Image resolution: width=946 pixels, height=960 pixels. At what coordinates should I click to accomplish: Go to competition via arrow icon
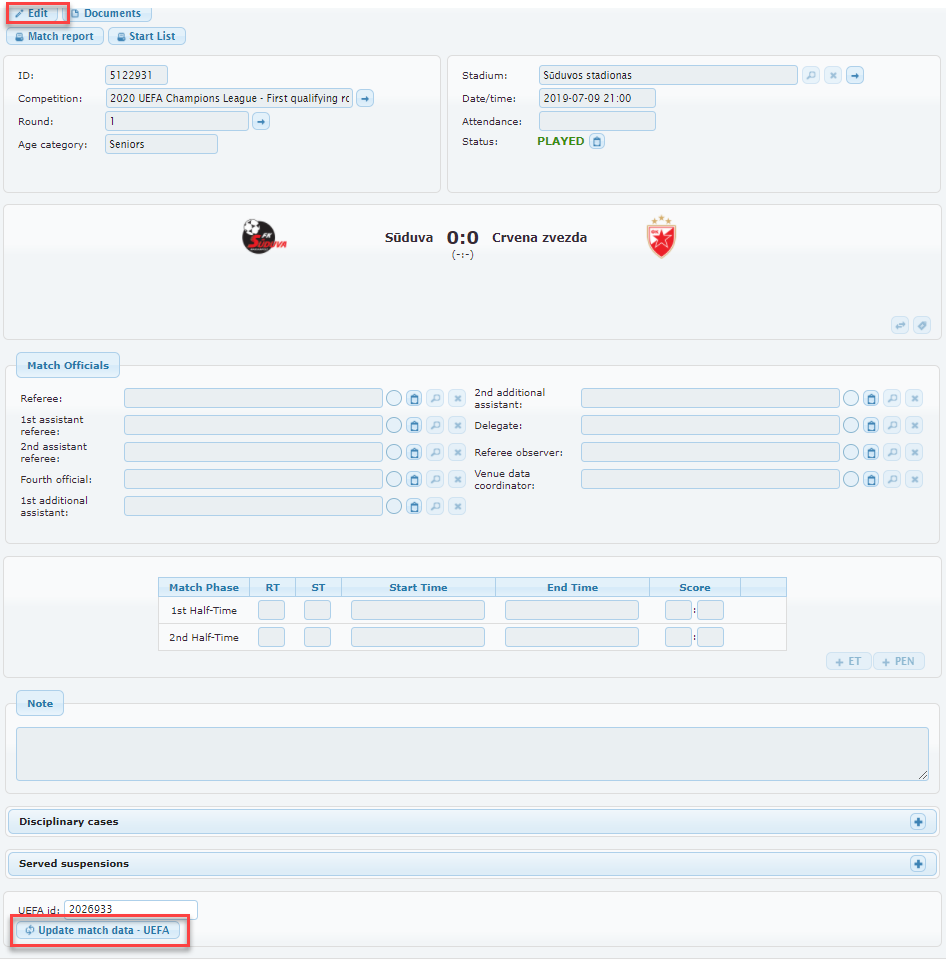tap(365, 98)
